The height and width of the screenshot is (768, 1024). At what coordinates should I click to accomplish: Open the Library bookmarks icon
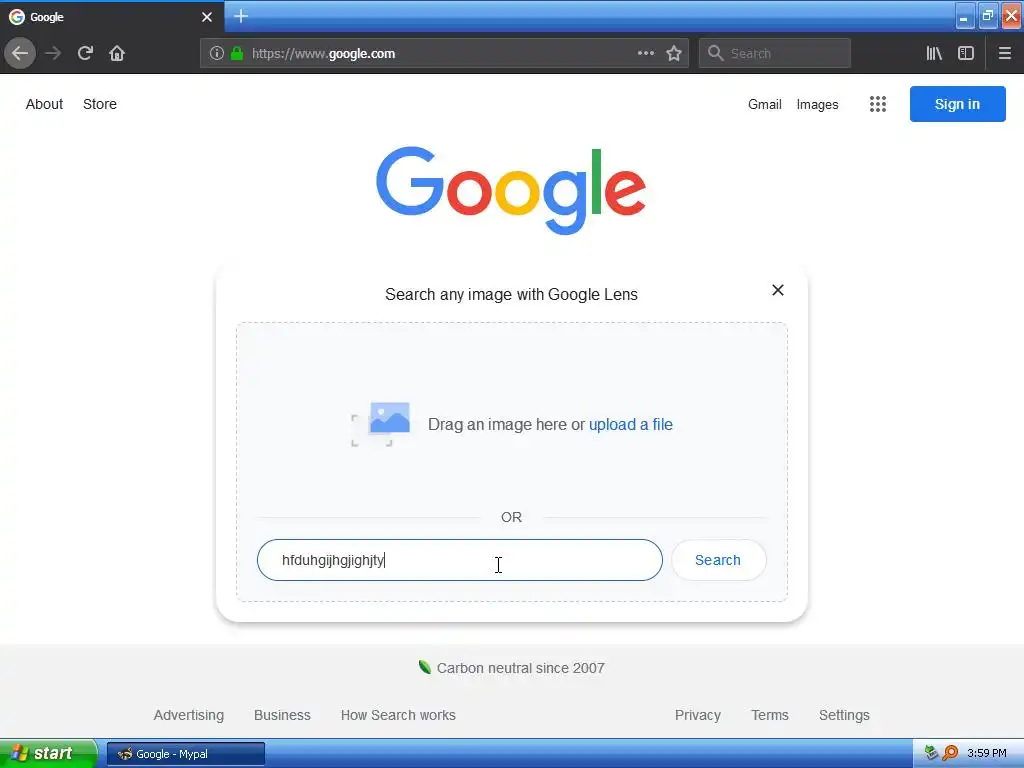pos(934,54)
